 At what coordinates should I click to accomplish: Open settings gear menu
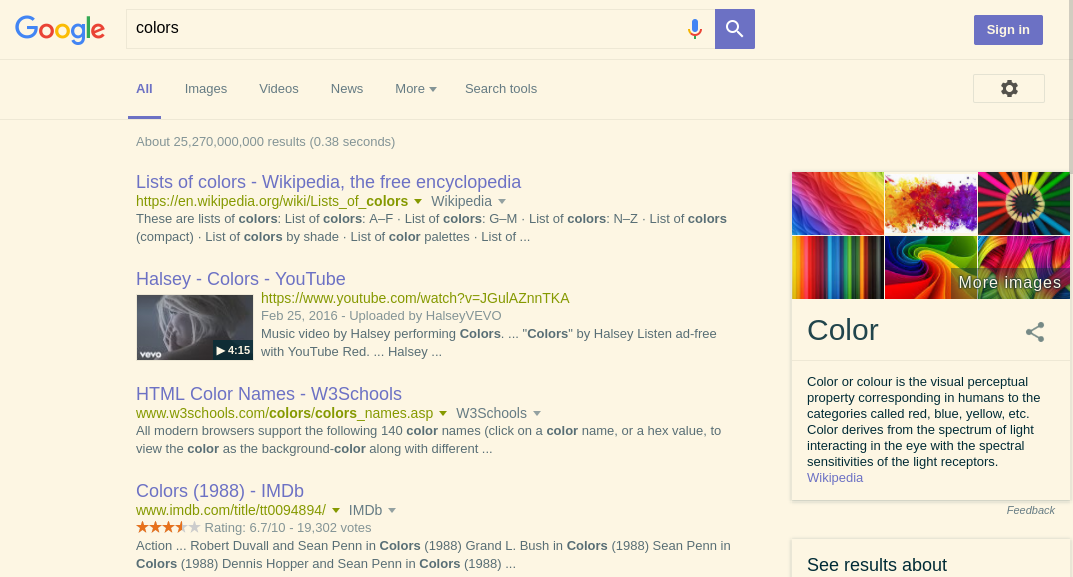coord(1009,88)
